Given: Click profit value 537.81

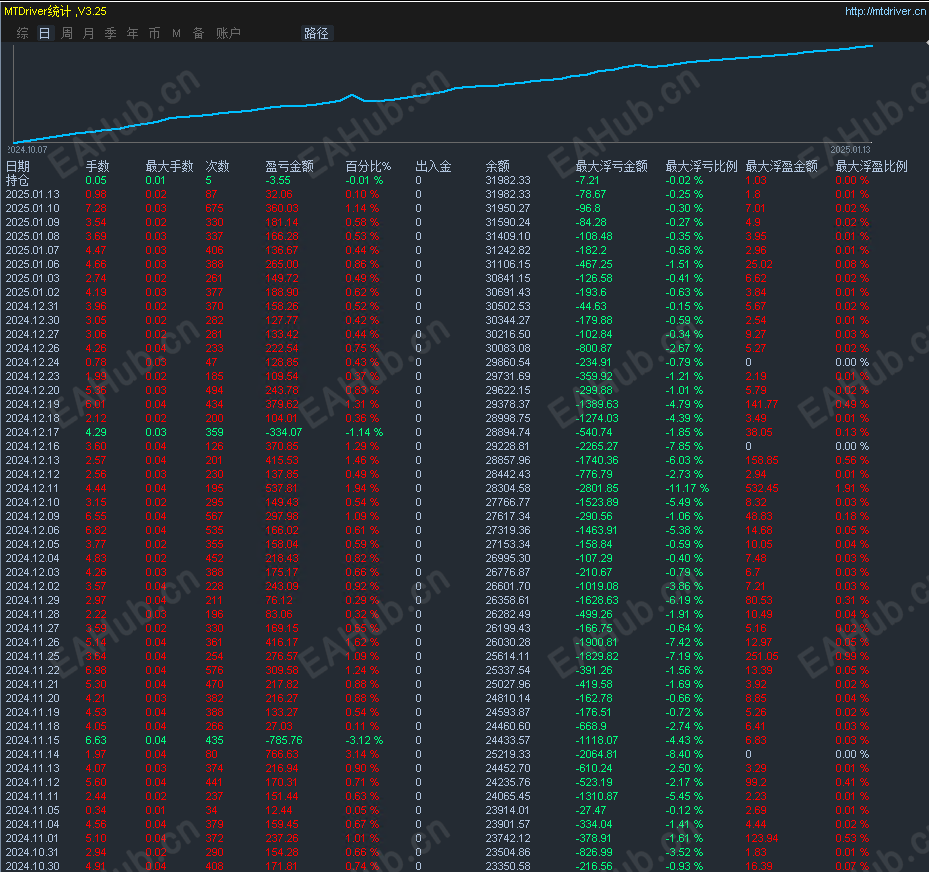Looking at the screenshot, I should pos(282,488).
